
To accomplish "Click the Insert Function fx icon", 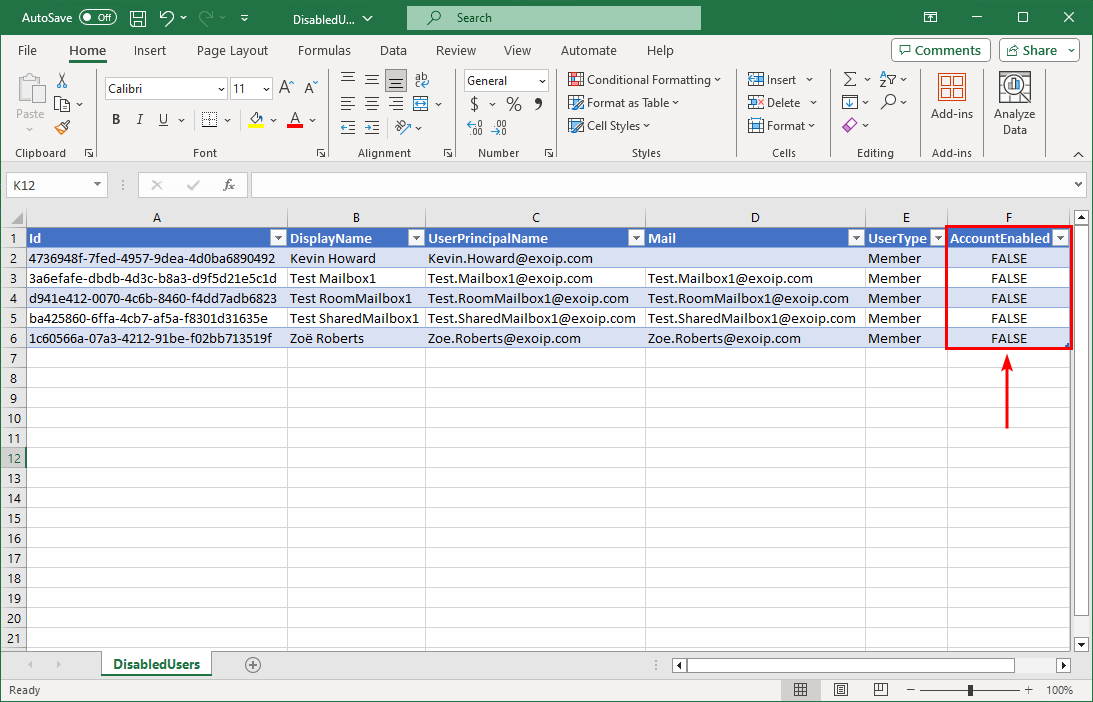I will (229, 185).
